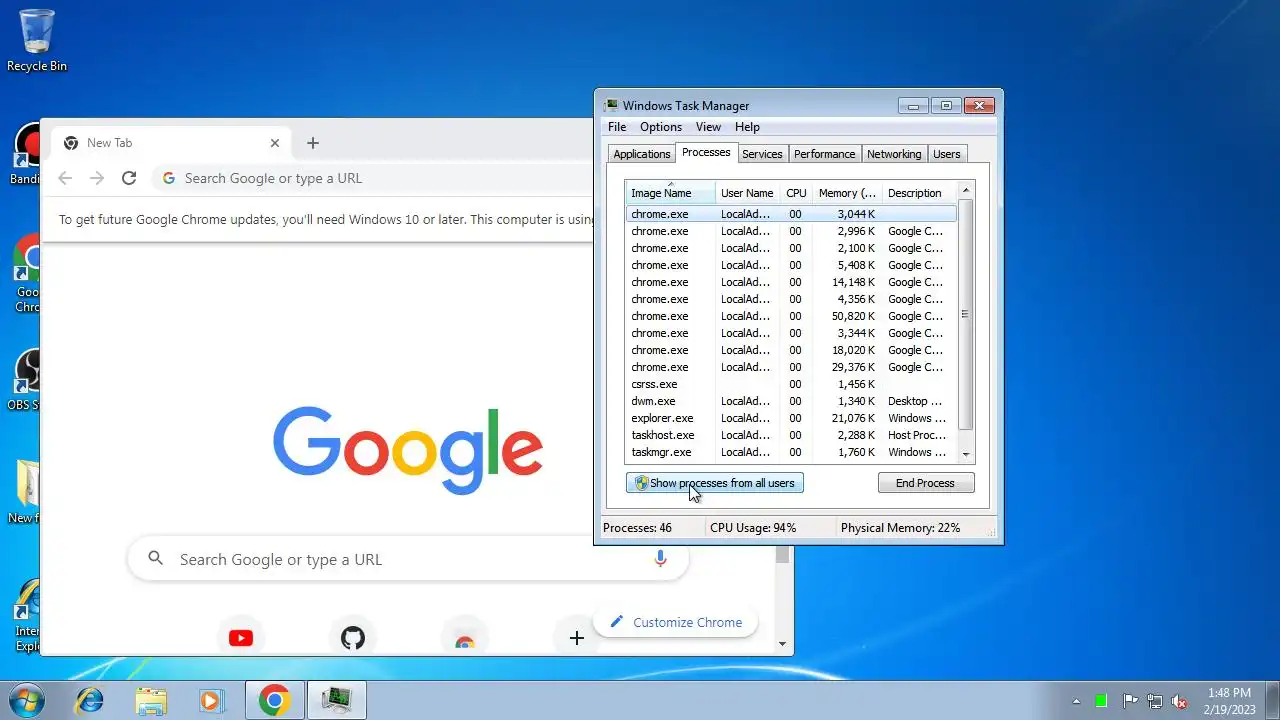Screen dimensions: 1280x720
Task: Click Show processes from all users
Action: [714, 483]
